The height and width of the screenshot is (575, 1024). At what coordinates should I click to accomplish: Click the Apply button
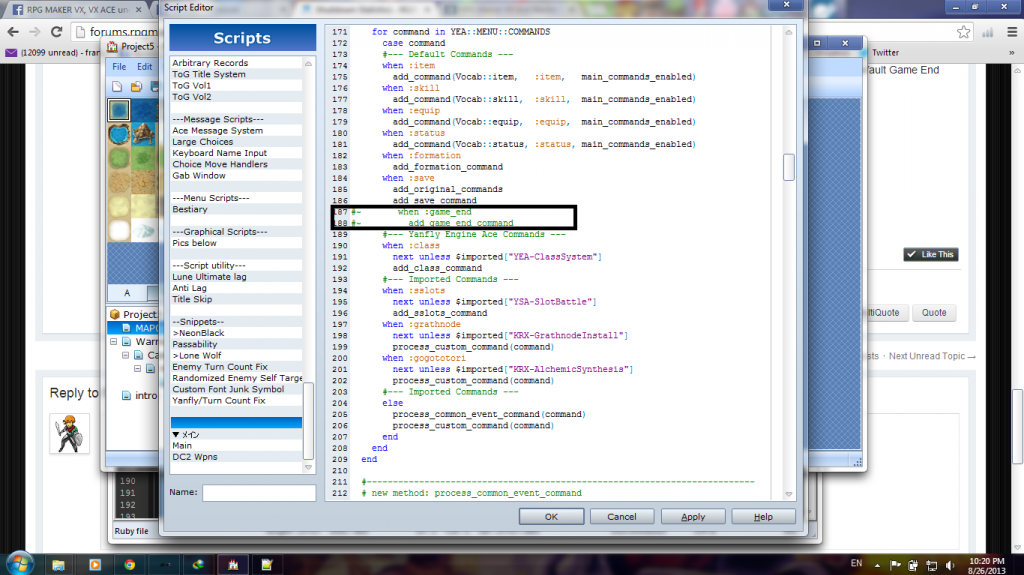pos(693,517)
